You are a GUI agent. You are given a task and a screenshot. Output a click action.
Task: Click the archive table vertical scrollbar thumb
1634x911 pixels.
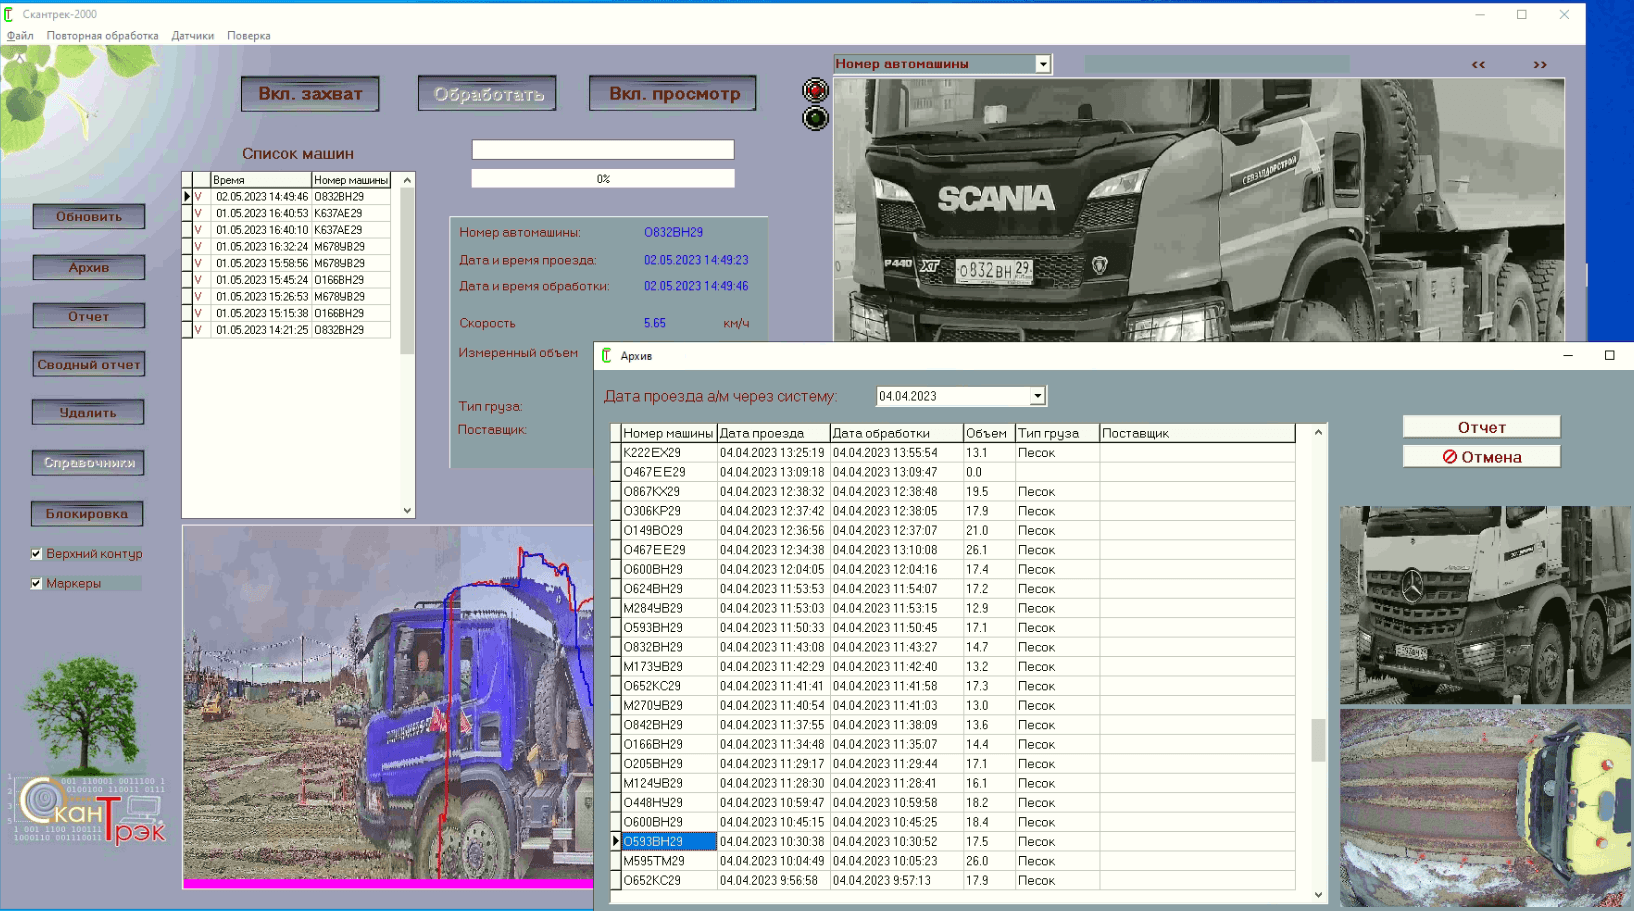(x=1318, y=740)
